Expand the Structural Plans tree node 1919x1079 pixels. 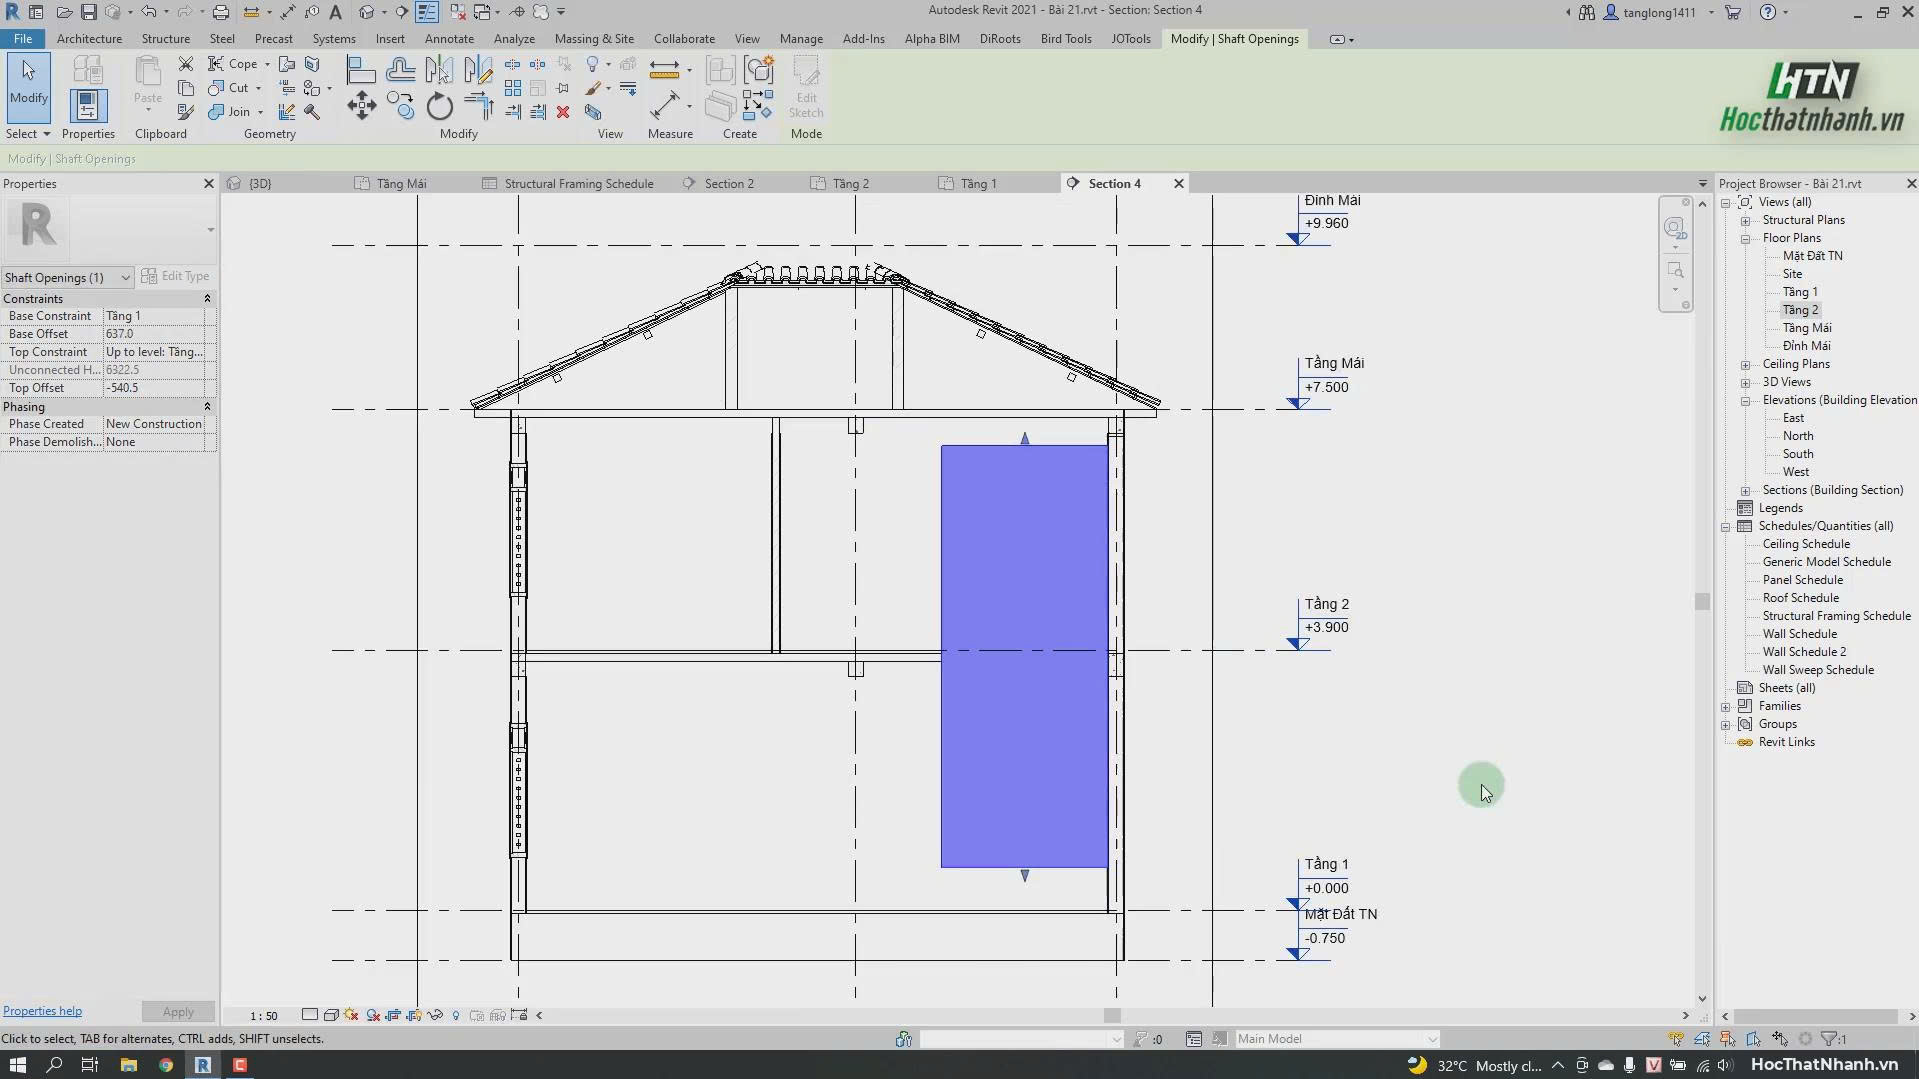[x=1745, y=221]
